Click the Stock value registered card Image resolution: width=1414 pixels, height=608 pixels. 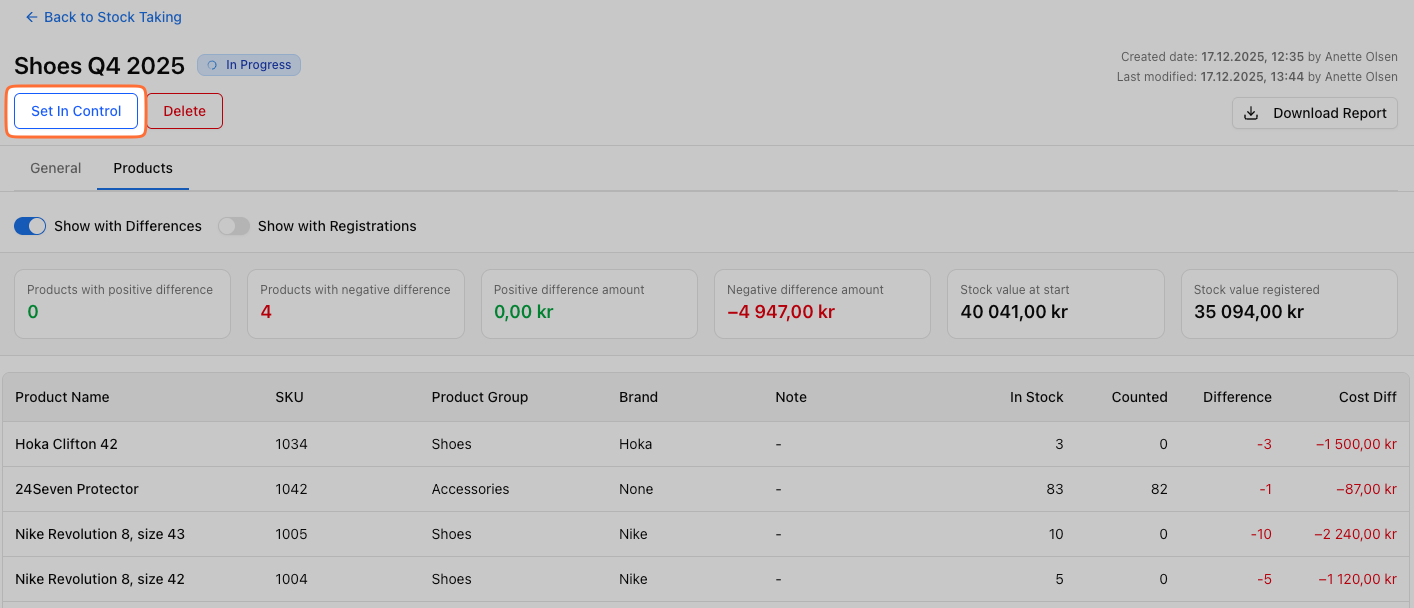tap(1288, 303)
